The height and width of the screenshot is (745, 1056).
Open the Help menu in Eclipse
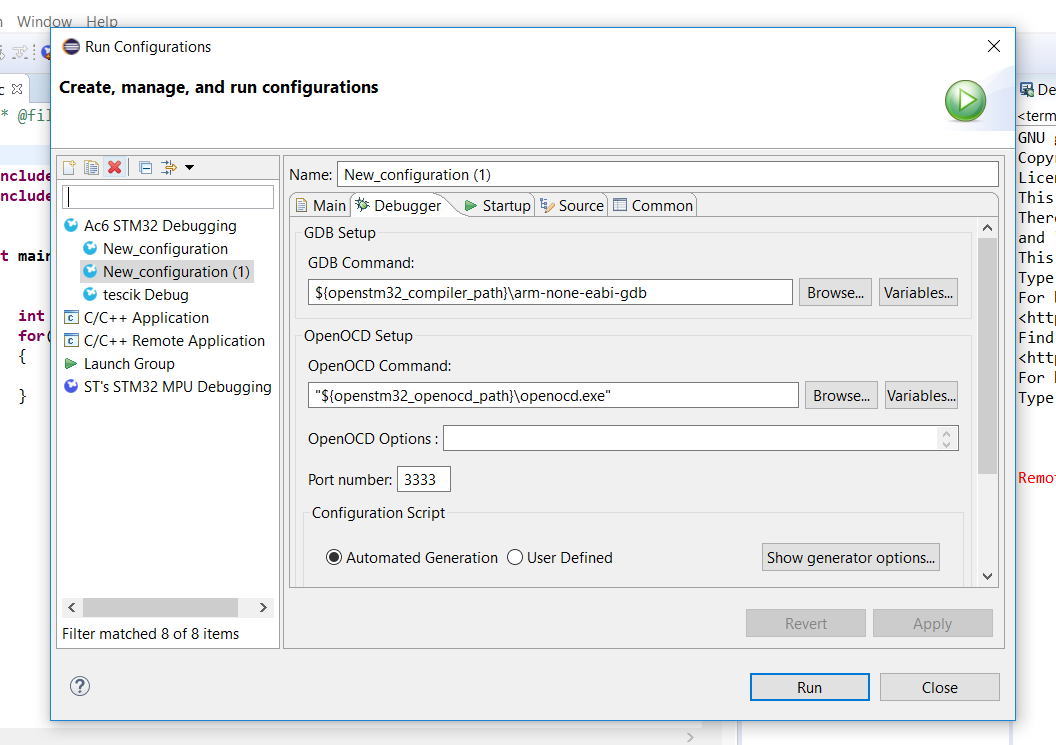(102, 22)
